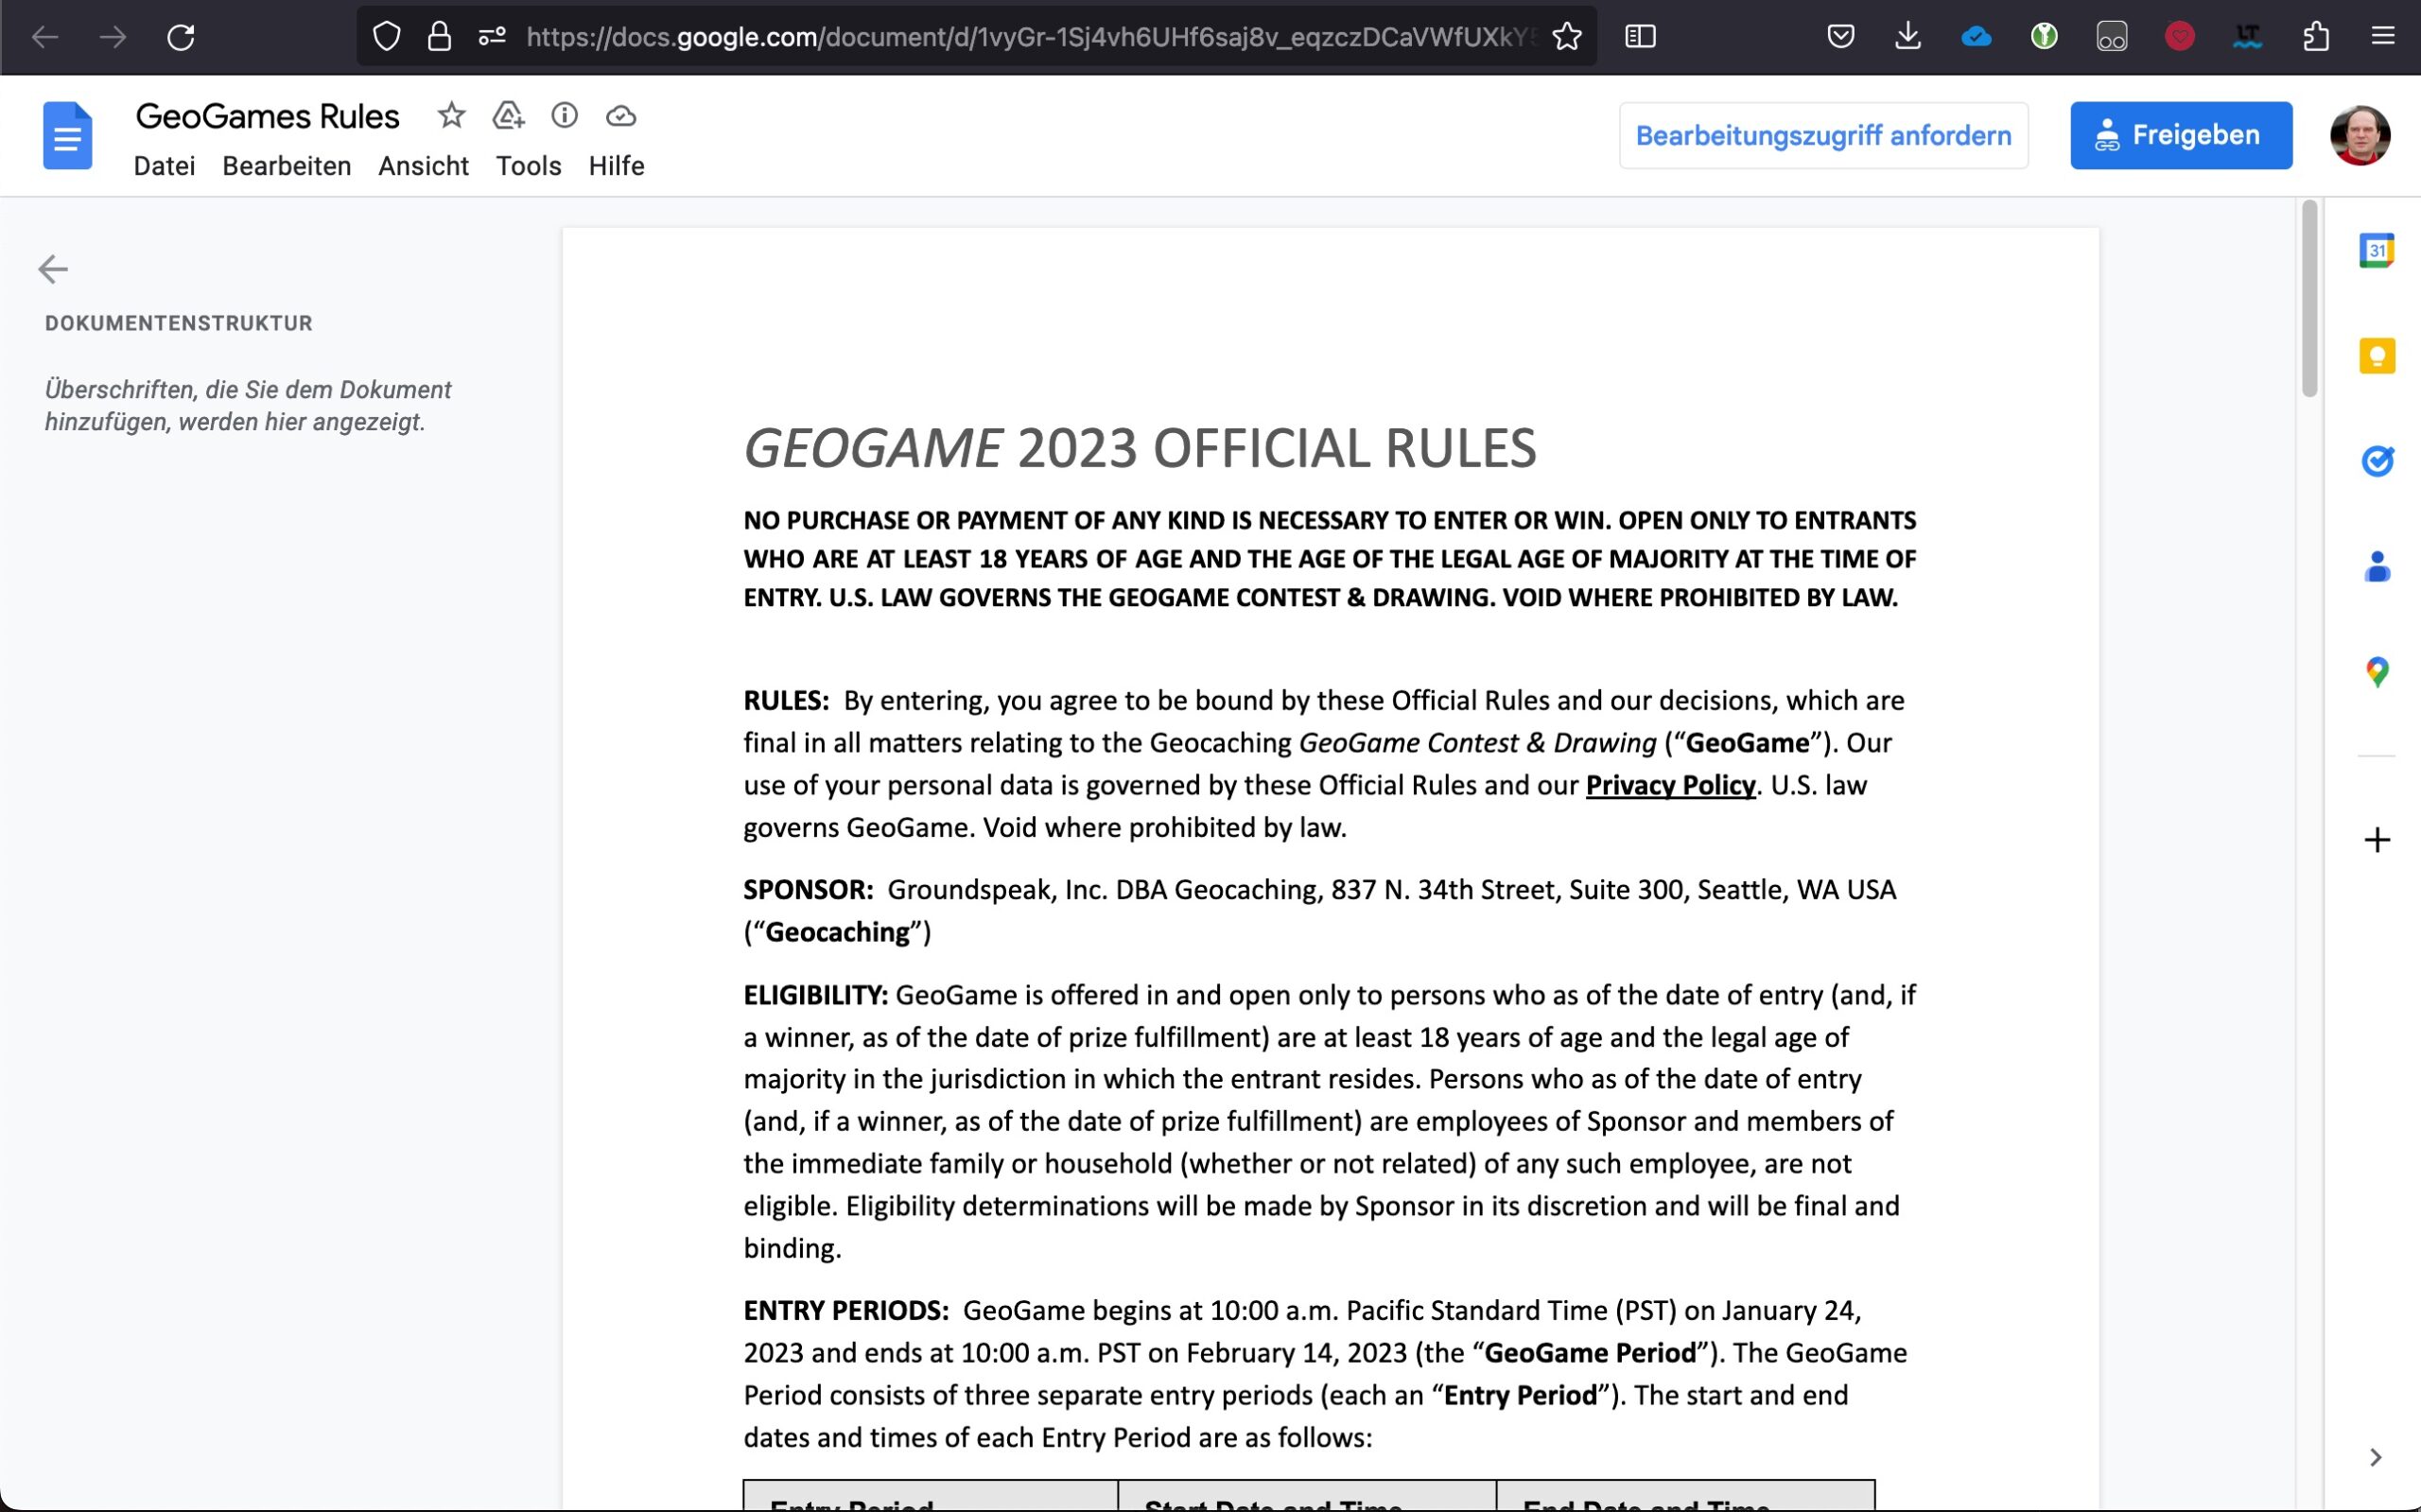Open Google Tasks side panel
Screen dimensions: 2421x1512
[2376, 461]
